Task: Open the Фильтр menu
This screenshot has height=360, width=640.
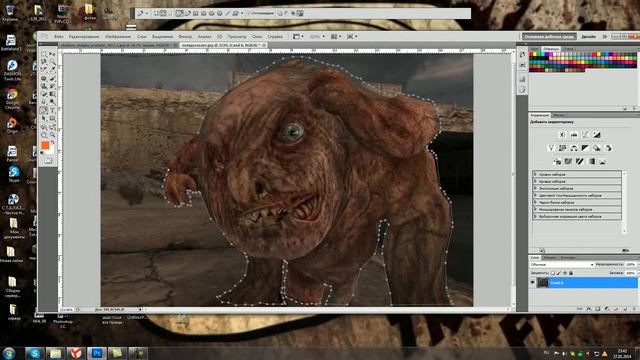Action: click(x=185, y=36)
